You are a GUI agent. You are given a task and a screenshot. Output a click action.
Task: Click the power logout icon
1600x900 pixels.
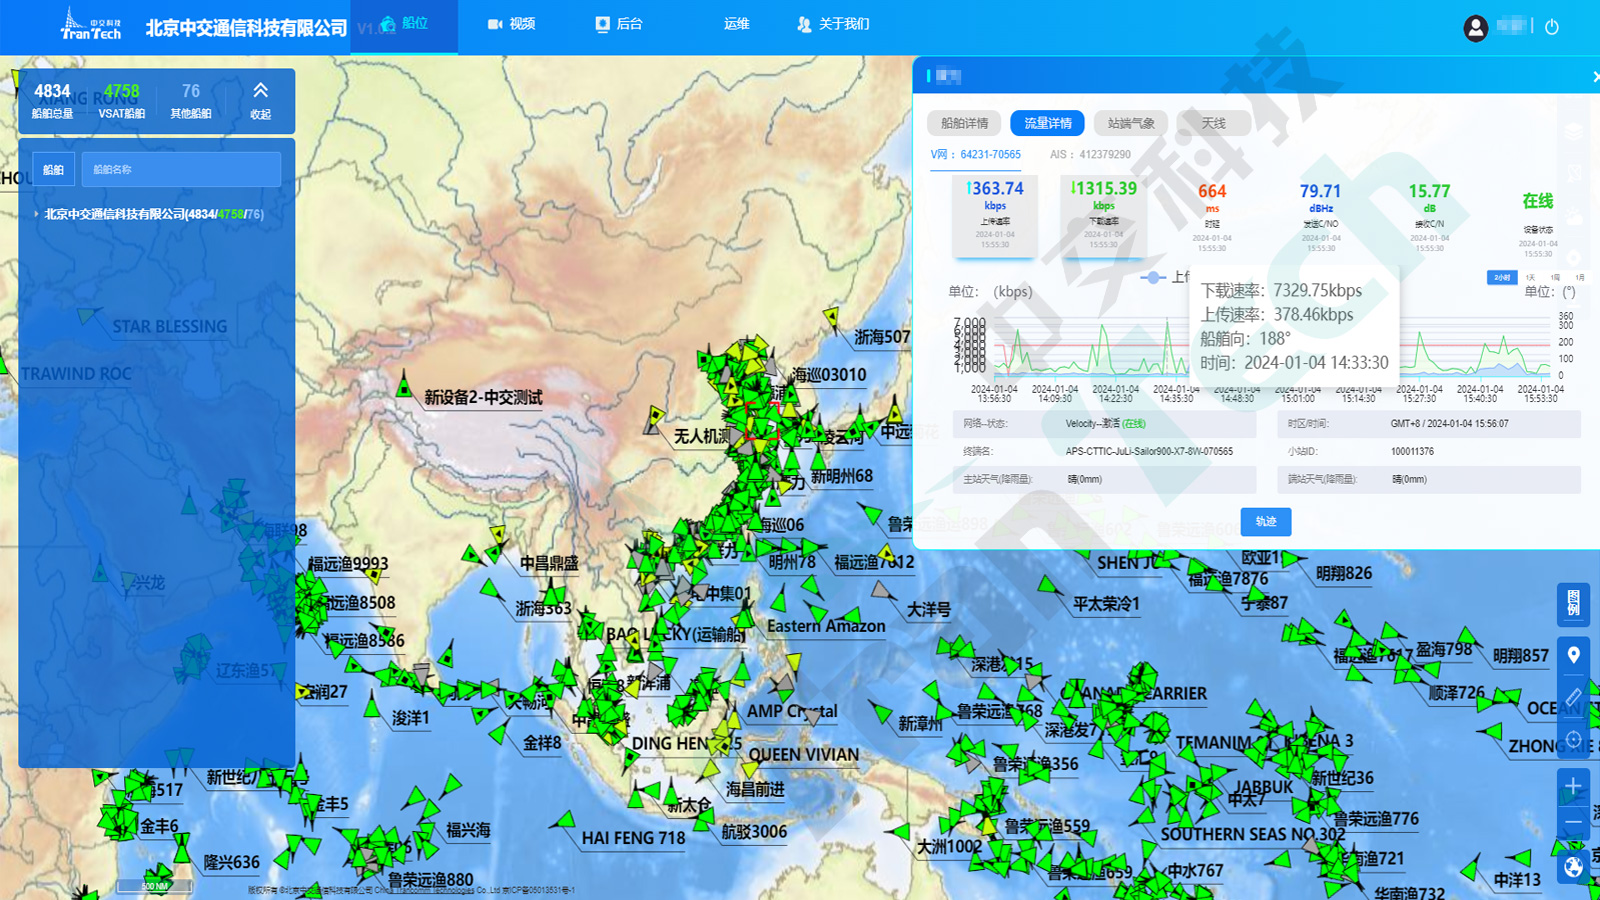[x=1553, y=27]
